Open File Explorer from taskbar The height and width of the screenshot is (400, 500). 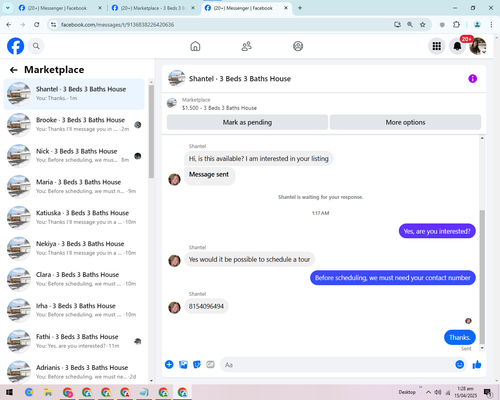tap(48, 392)
